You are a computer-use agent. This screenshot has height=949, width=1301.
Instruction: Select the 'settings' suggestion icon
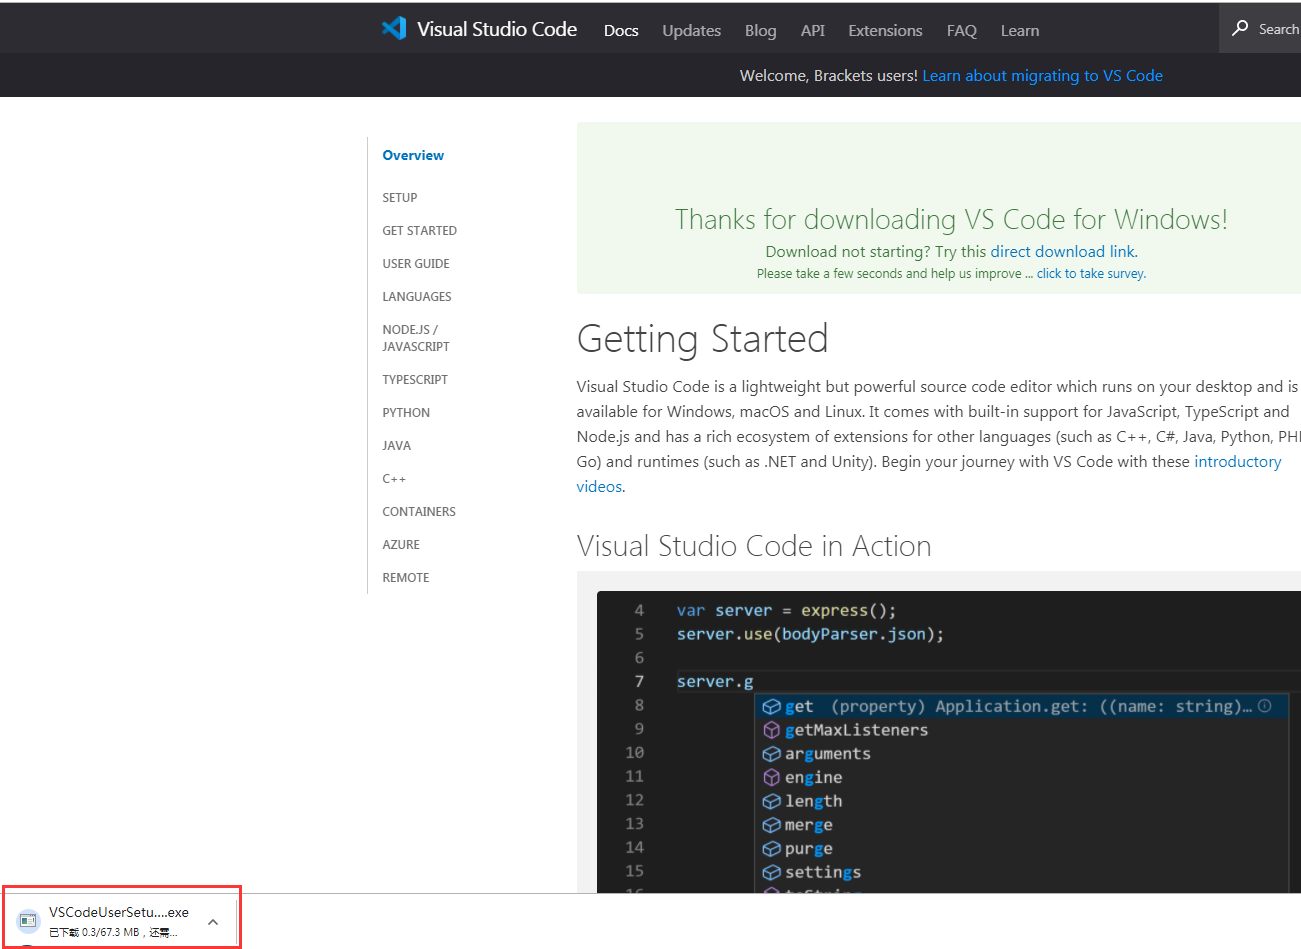[771, 872]
